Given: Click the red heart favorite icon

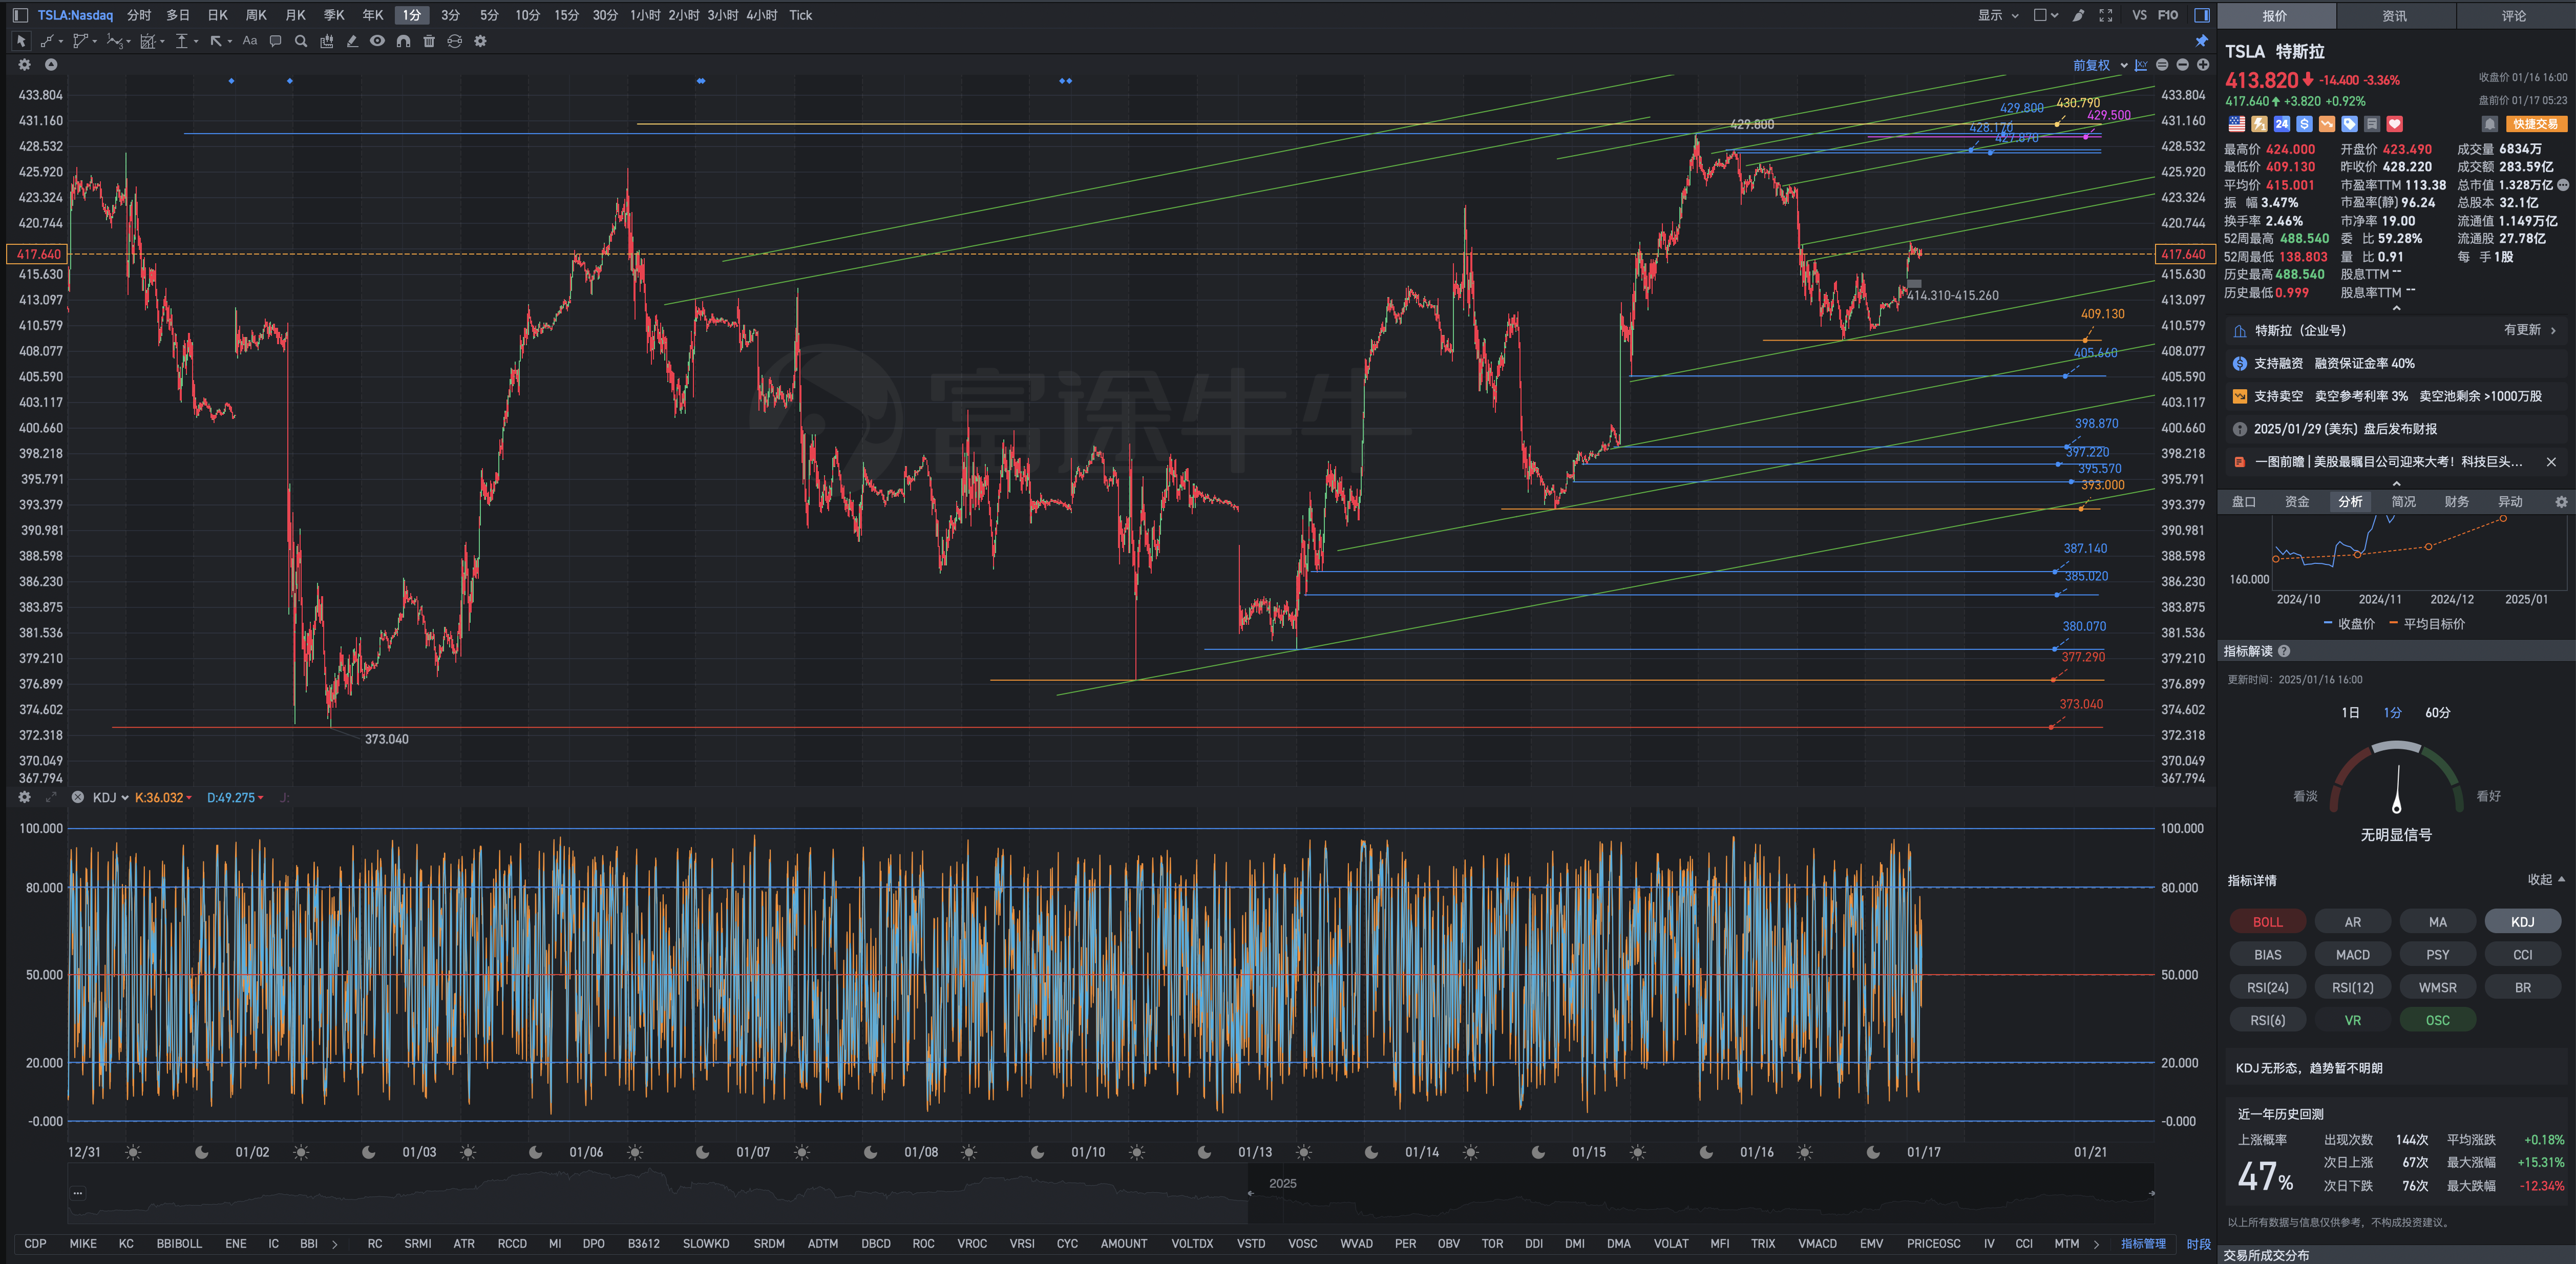Looking at the screenshot, I should (x=2394, y=124).
